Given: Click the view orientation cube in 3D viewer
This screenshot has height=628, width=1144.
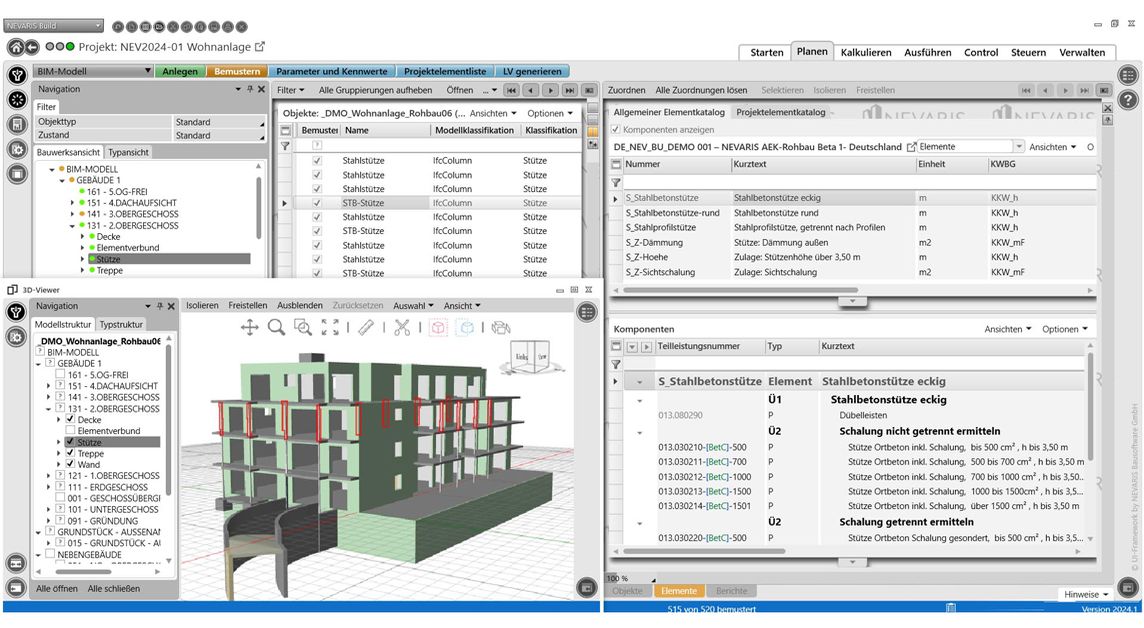Looking at the screenshot, I should 531,357.
